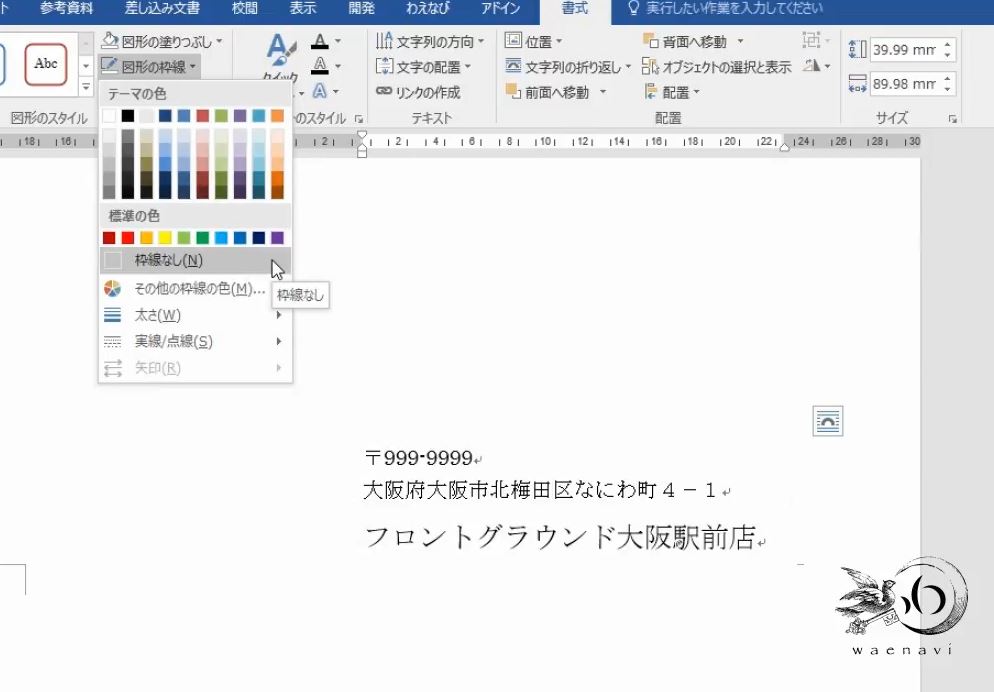Pick the standard purple color swatch

pyautogui.click(x=278, y=238)
